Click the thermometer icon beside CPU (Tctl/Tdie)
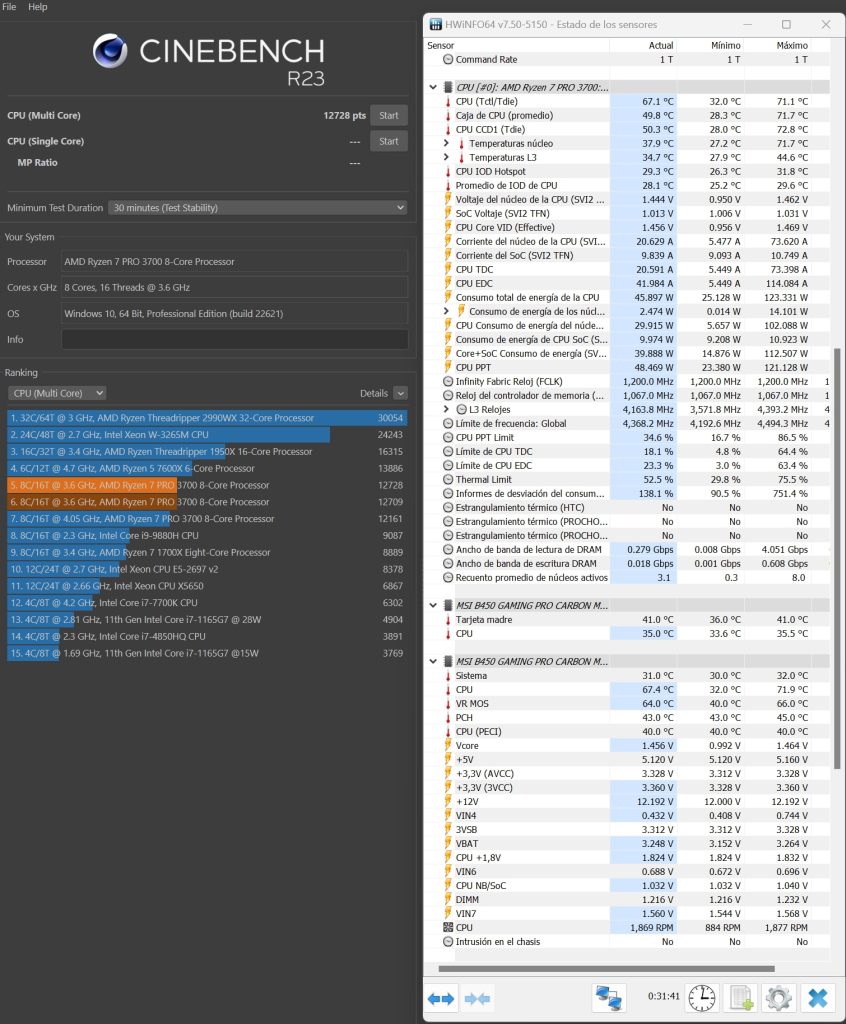Screen dimensions: 846x1024 pyautogui.click(x=448, y=102)
